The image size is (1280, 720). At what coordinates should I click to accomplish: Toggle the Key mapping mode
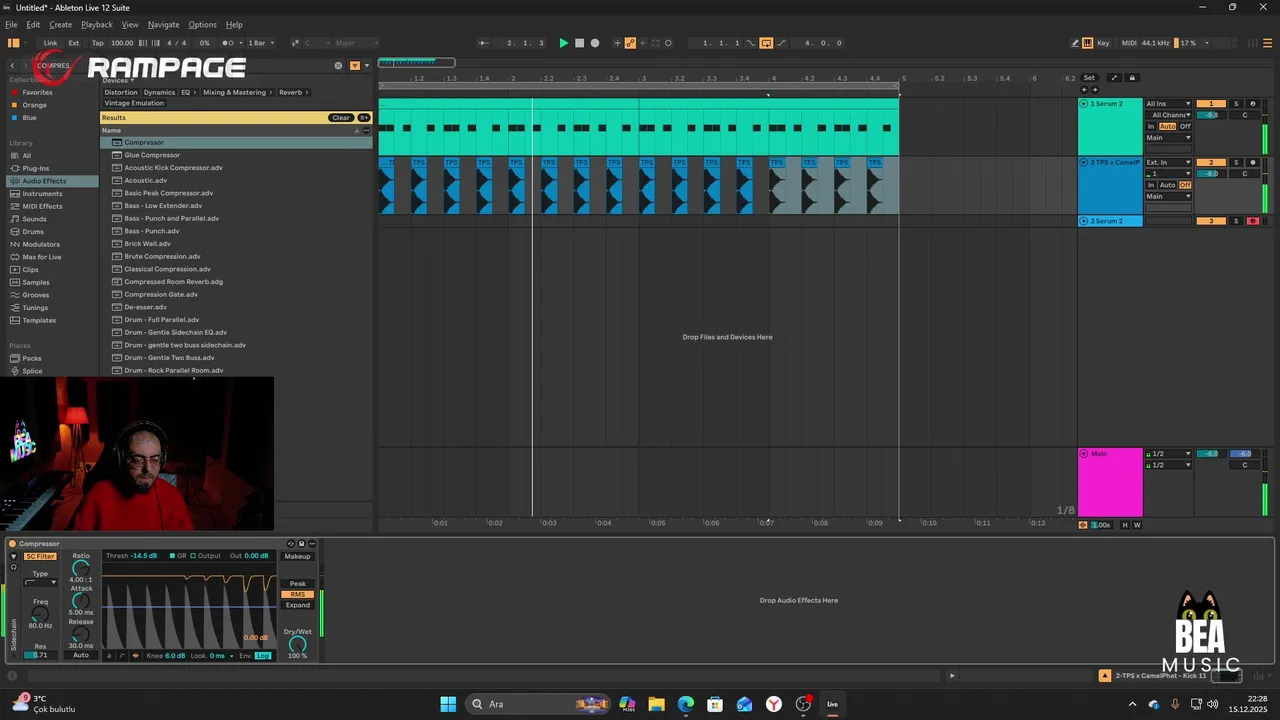pos(1103,43)
